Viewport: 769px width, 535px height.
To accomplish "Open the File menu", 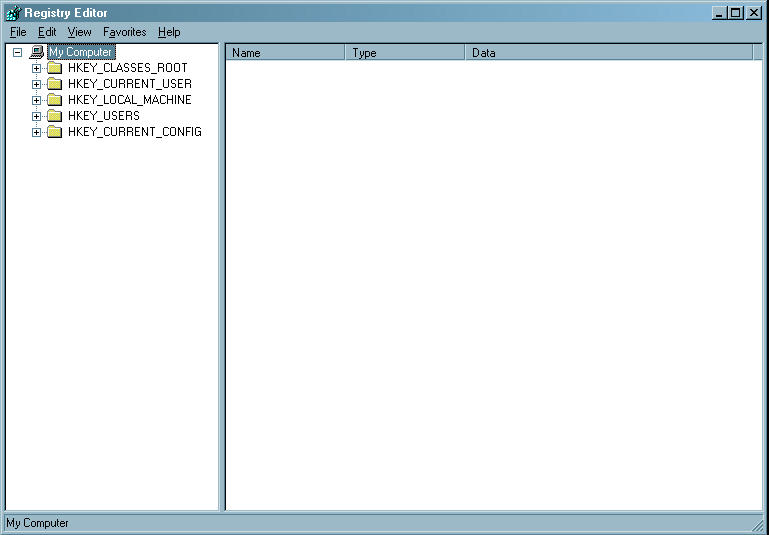I will pos(18,32).
